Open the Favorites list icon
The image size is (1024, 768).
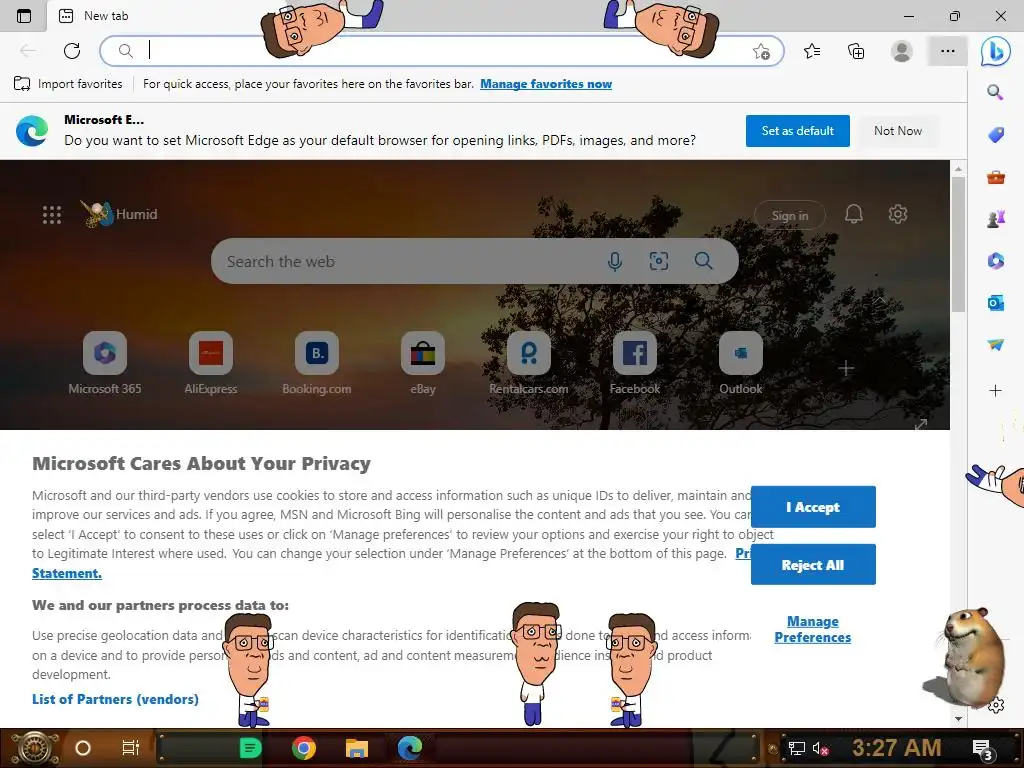click(812, 51)
